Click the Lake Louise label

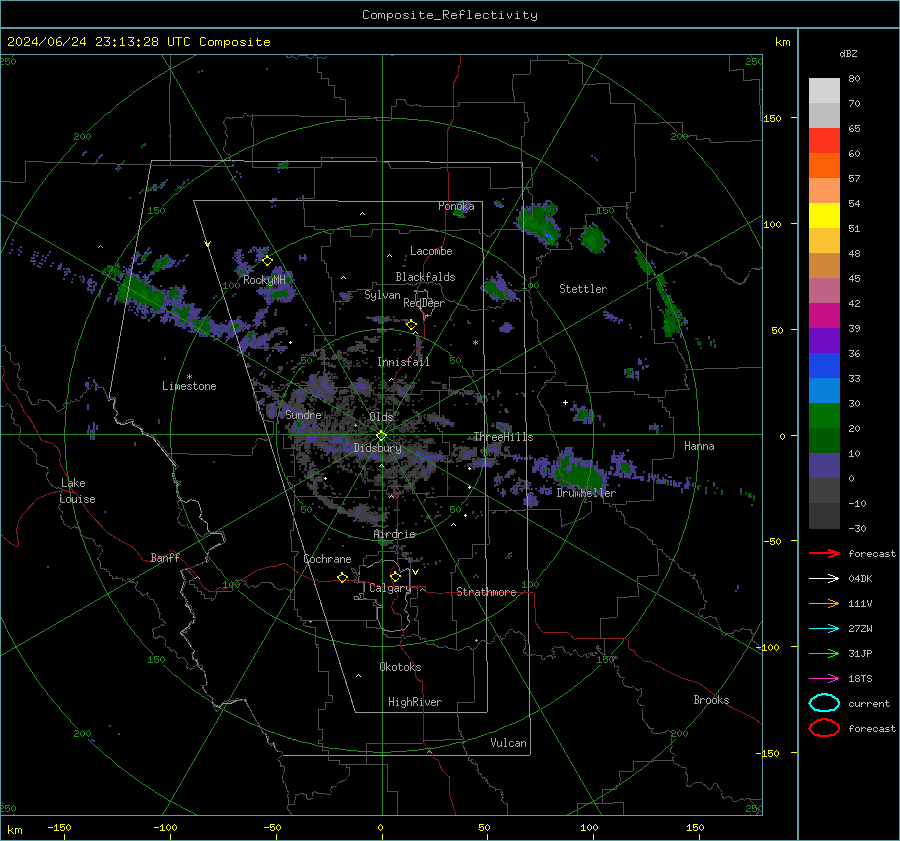pos(77,491)
